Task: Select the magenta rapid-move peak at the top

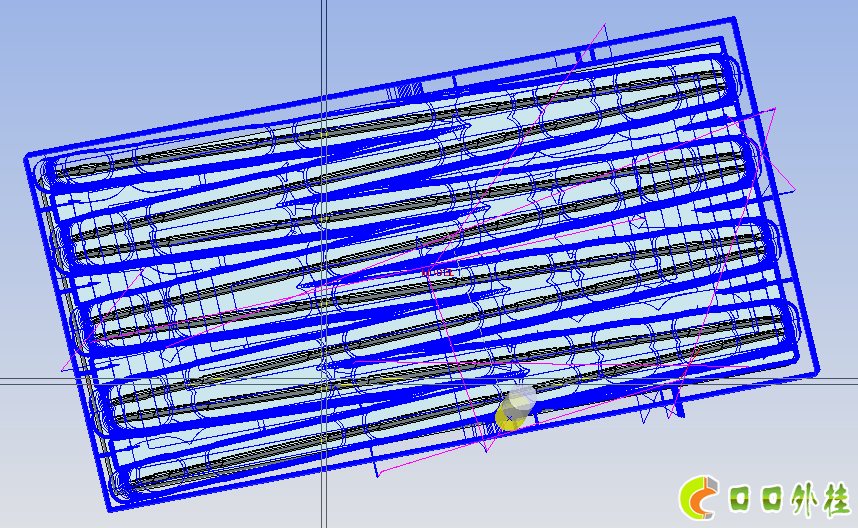Action: [602, 26]
